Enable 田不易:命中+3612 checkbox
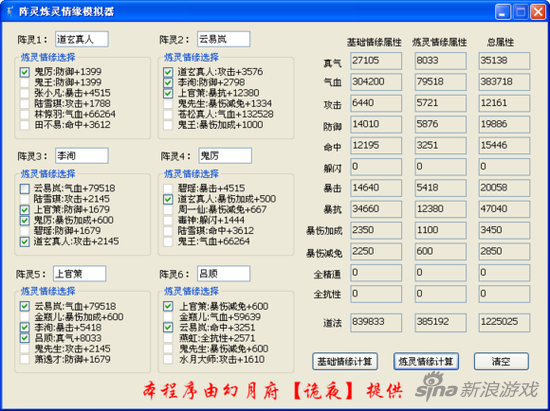The height and width of the screenshot is (411, 550). click(25, 125)
